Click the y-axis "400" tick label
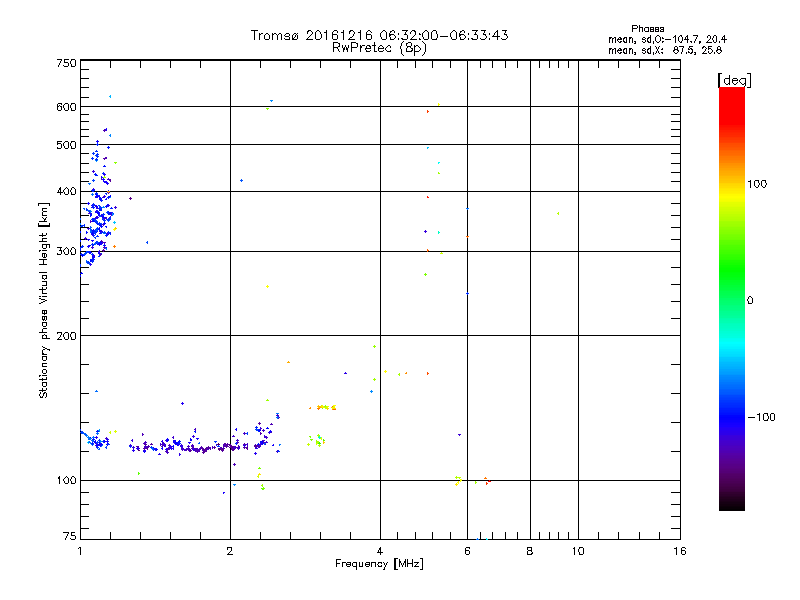The height and width of the screenshot is (600, 800). 66,191
